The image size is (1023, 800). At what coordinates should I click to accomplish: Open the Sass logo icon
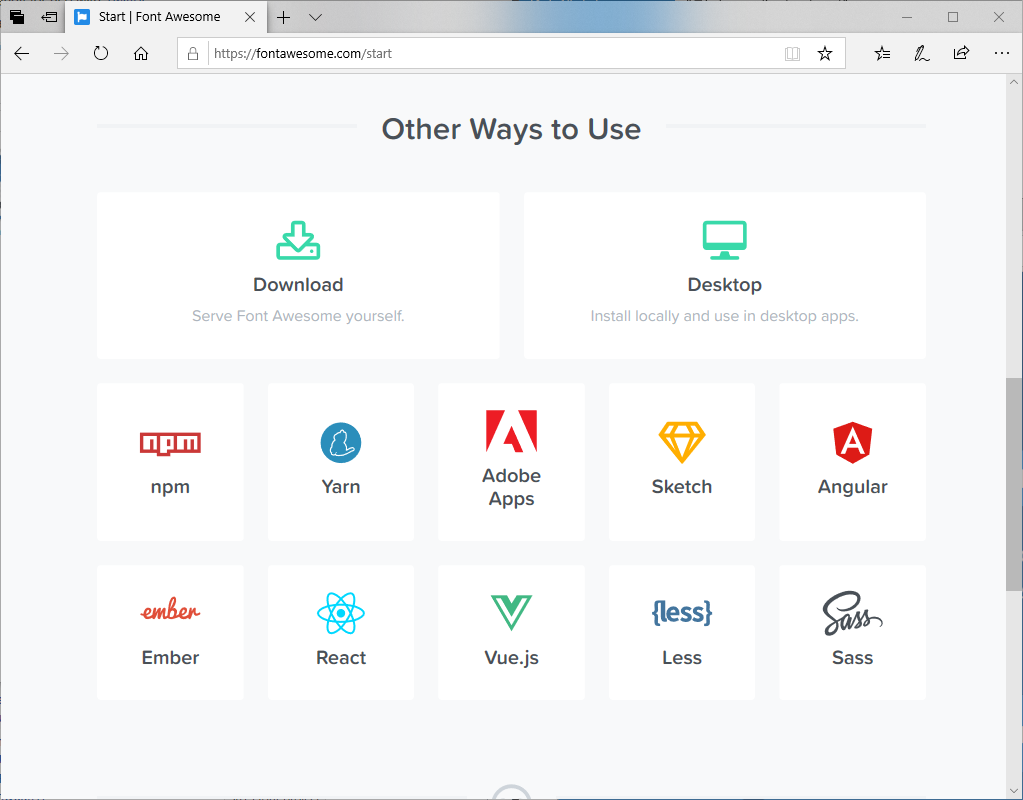click(x=852, y=611)
